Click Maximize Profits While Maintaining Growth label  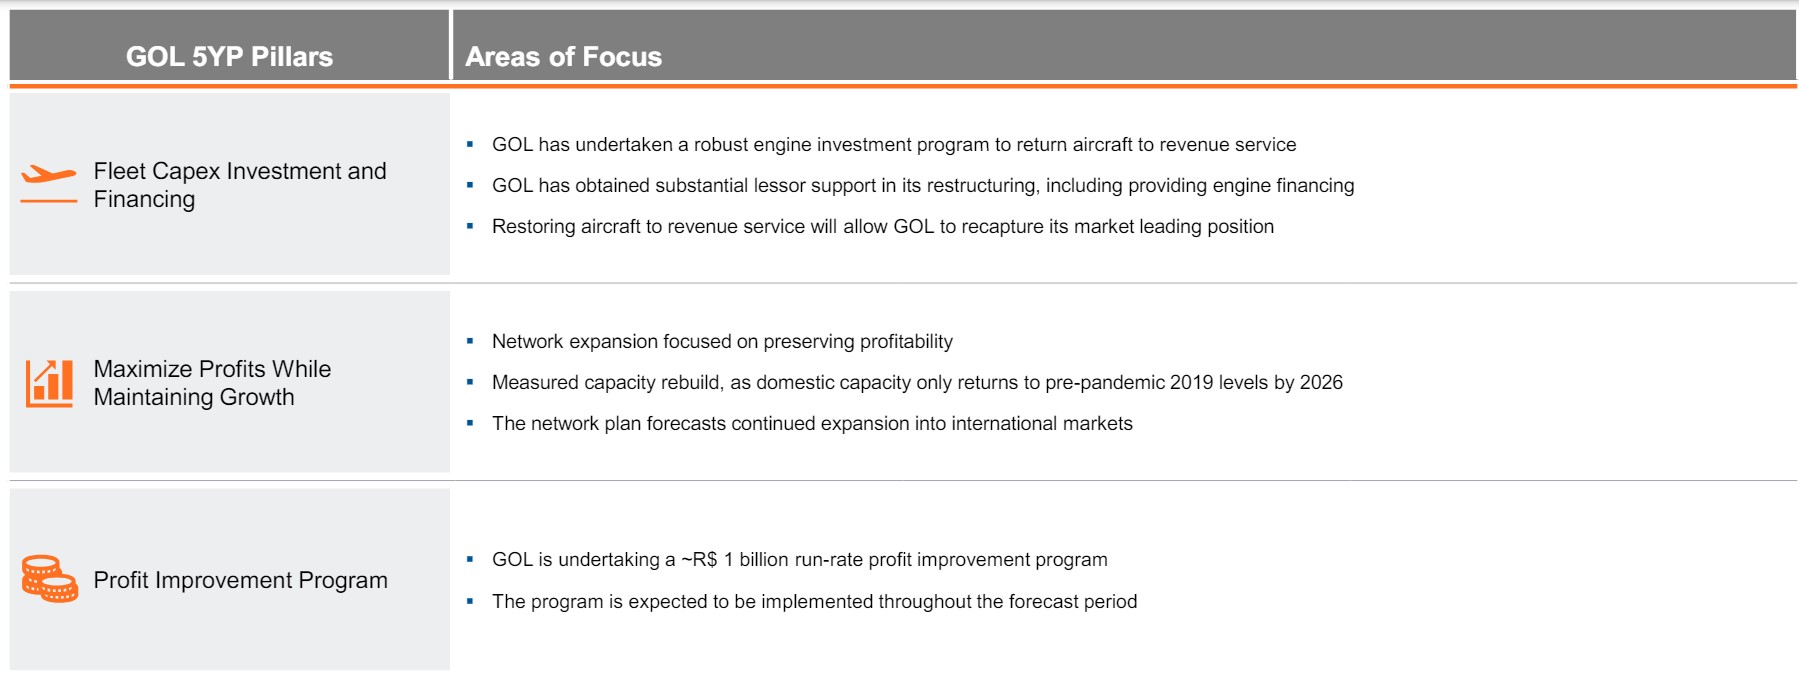tap(212, 383)
